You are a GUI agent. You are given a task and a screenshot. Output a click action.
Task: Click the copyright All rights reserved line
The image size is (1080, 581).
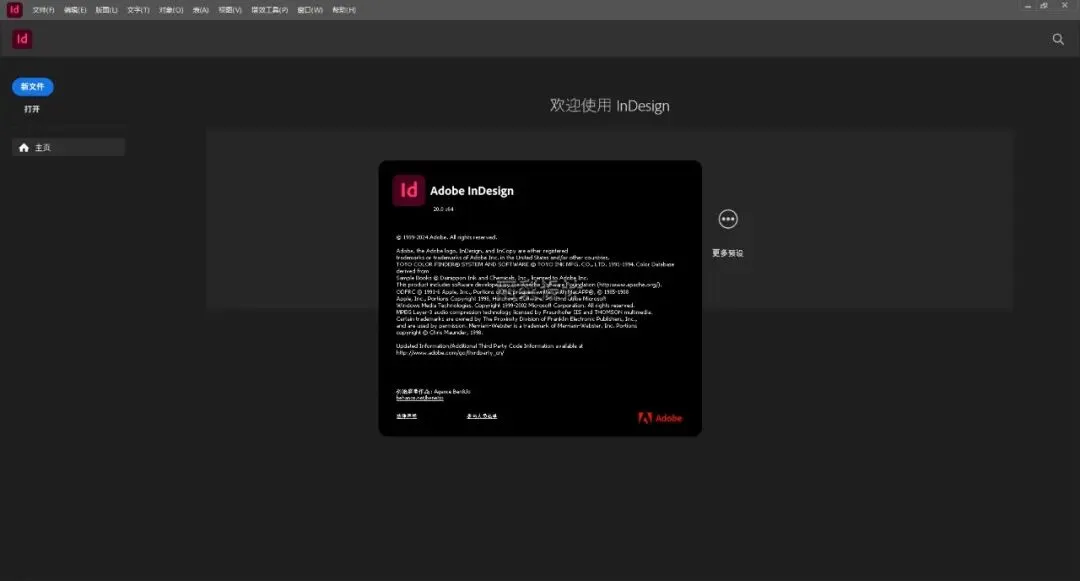(x=446, y=237)
